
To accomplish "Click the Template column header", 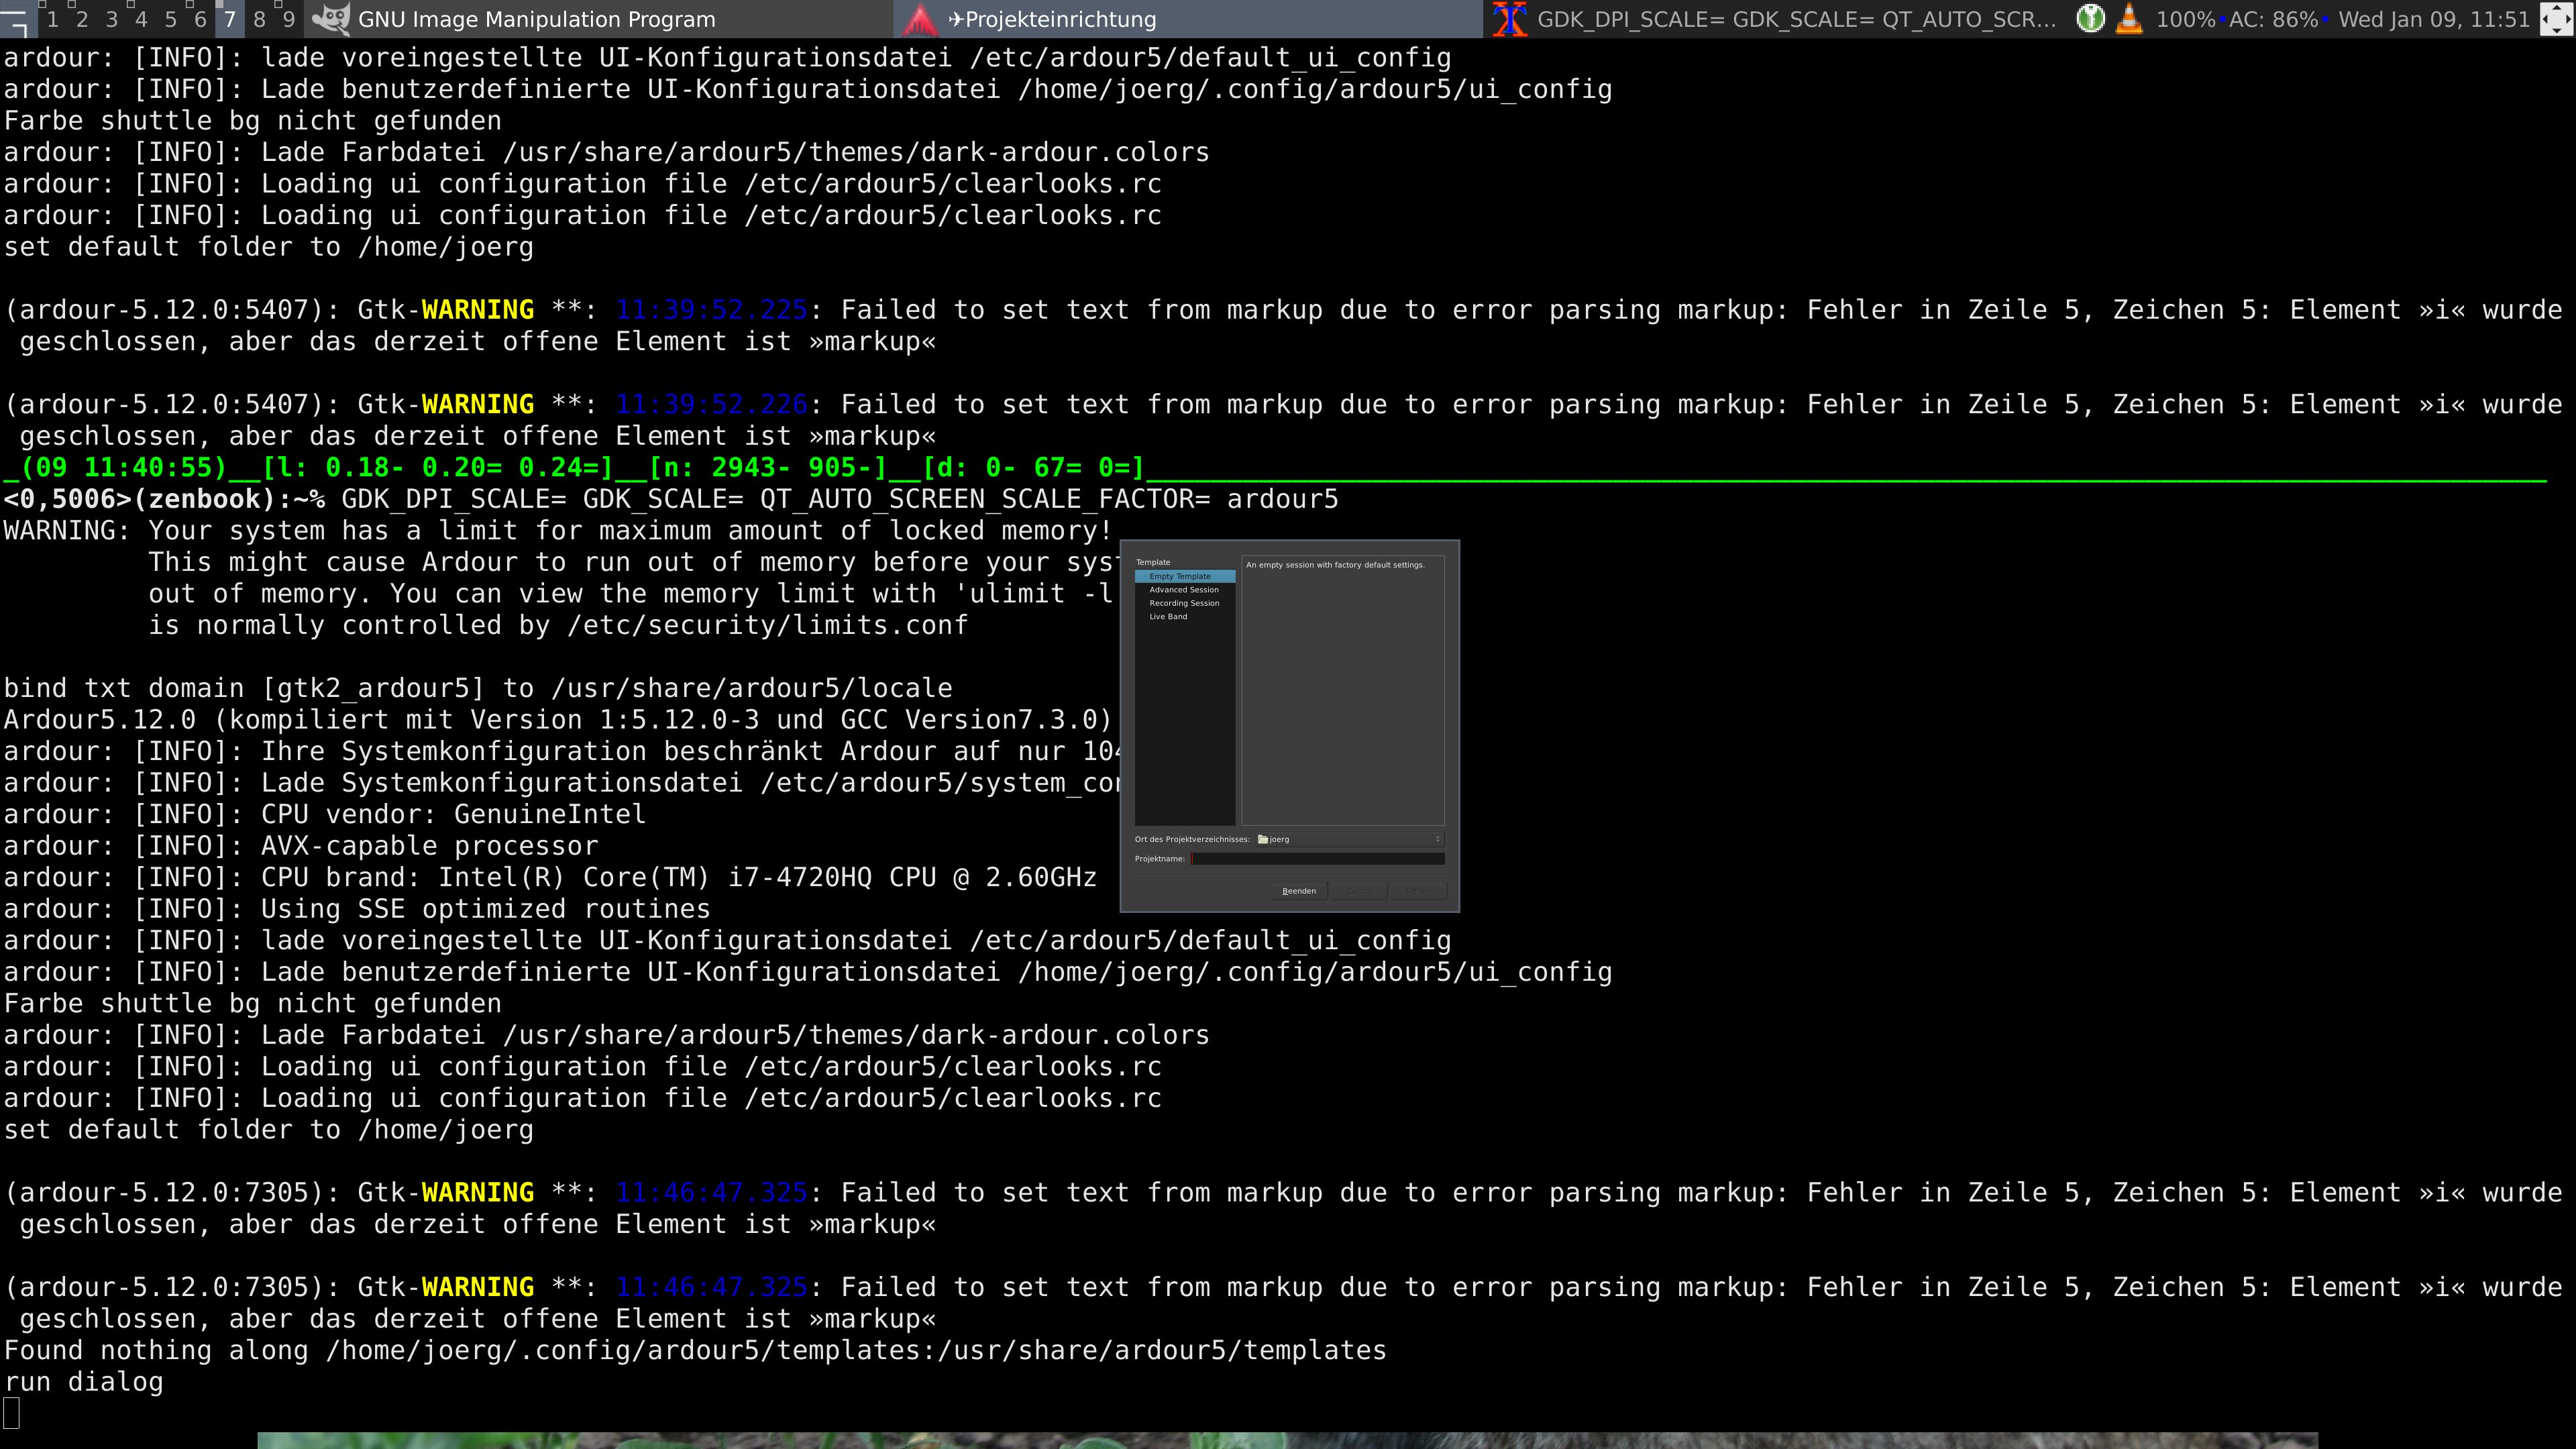I will click(x=1153, y=562).
